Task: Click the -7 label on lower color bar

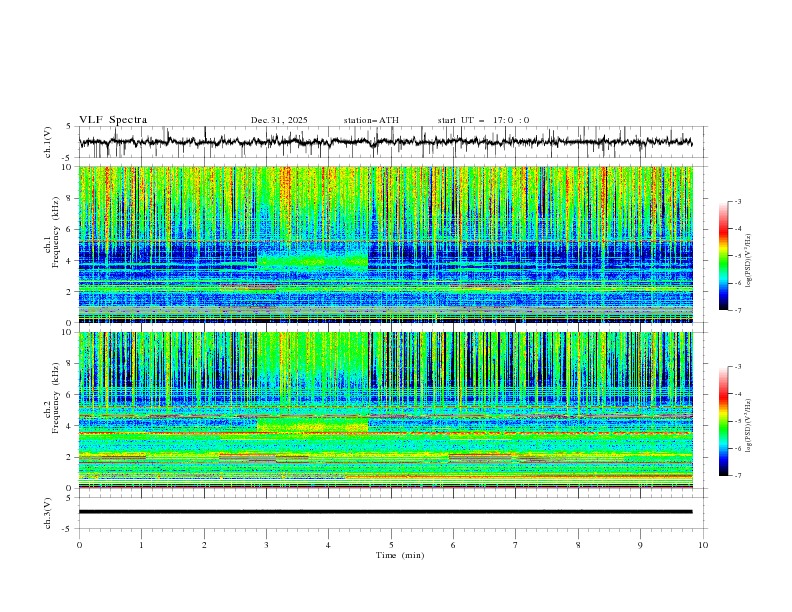Action: click(x=737, y=476)
